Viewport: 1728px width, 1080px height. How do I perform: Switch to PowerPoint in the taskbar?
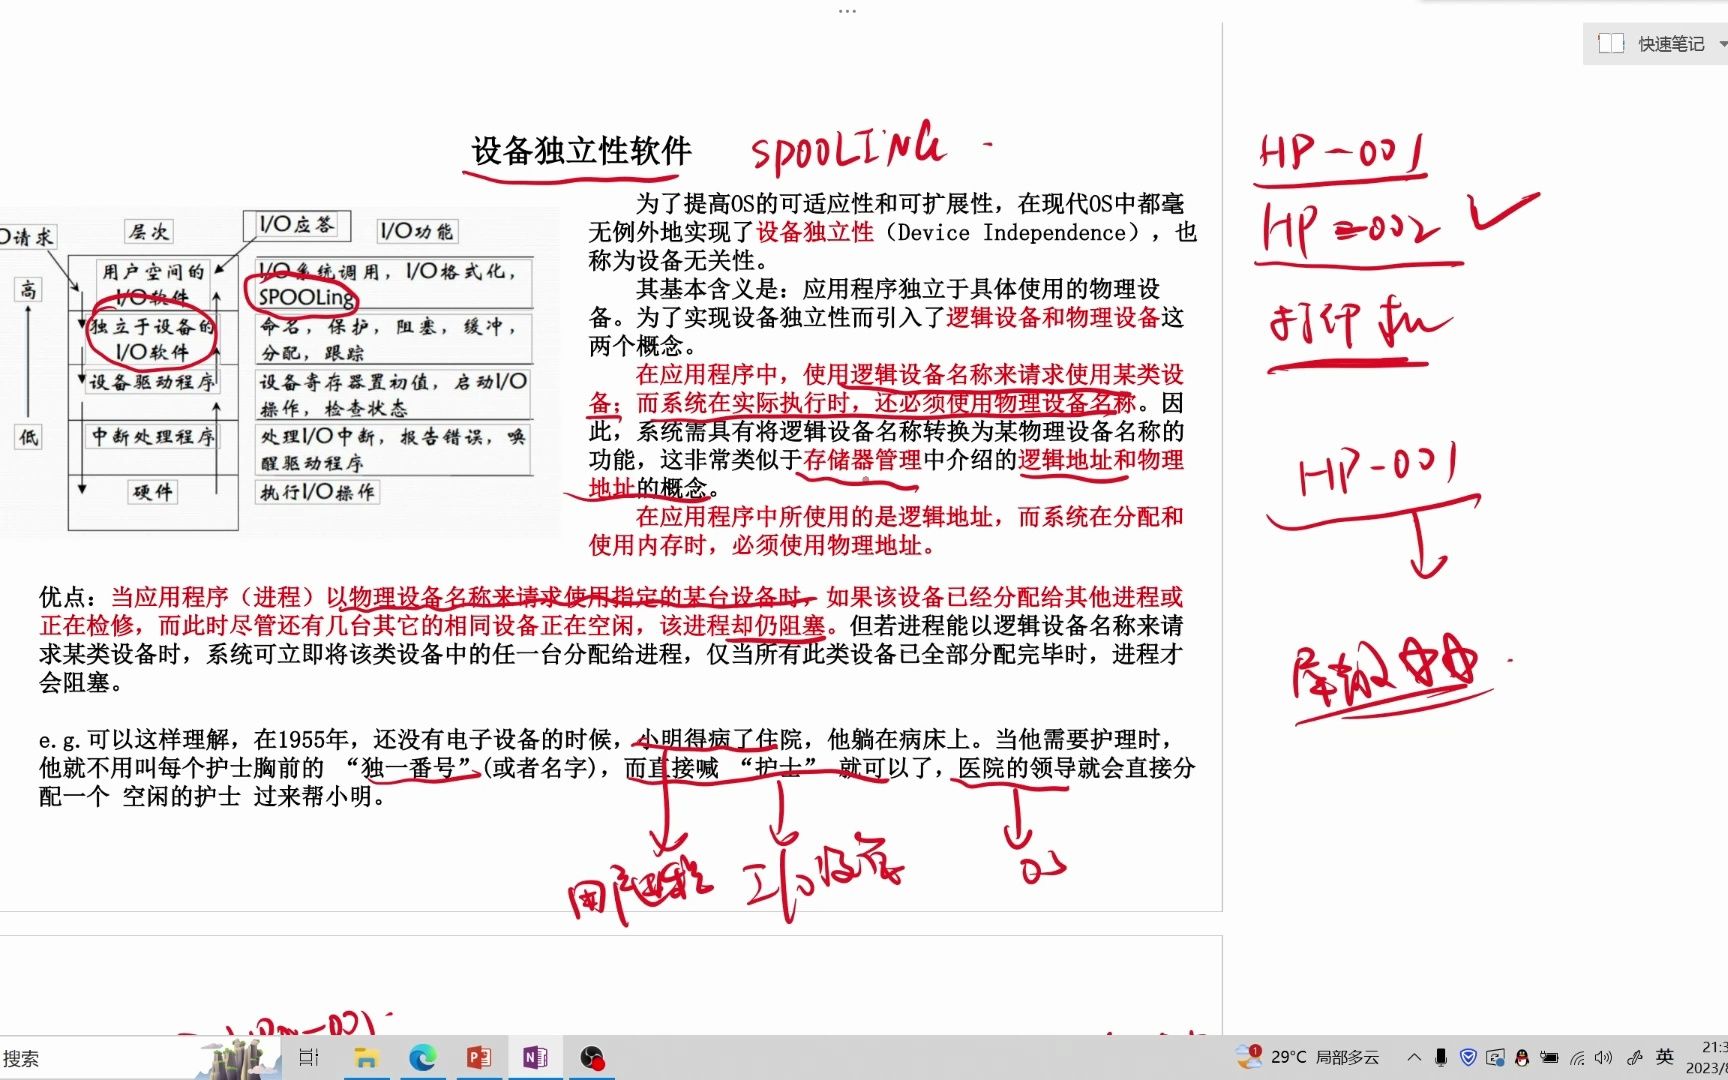click(x=479, y=1058)
